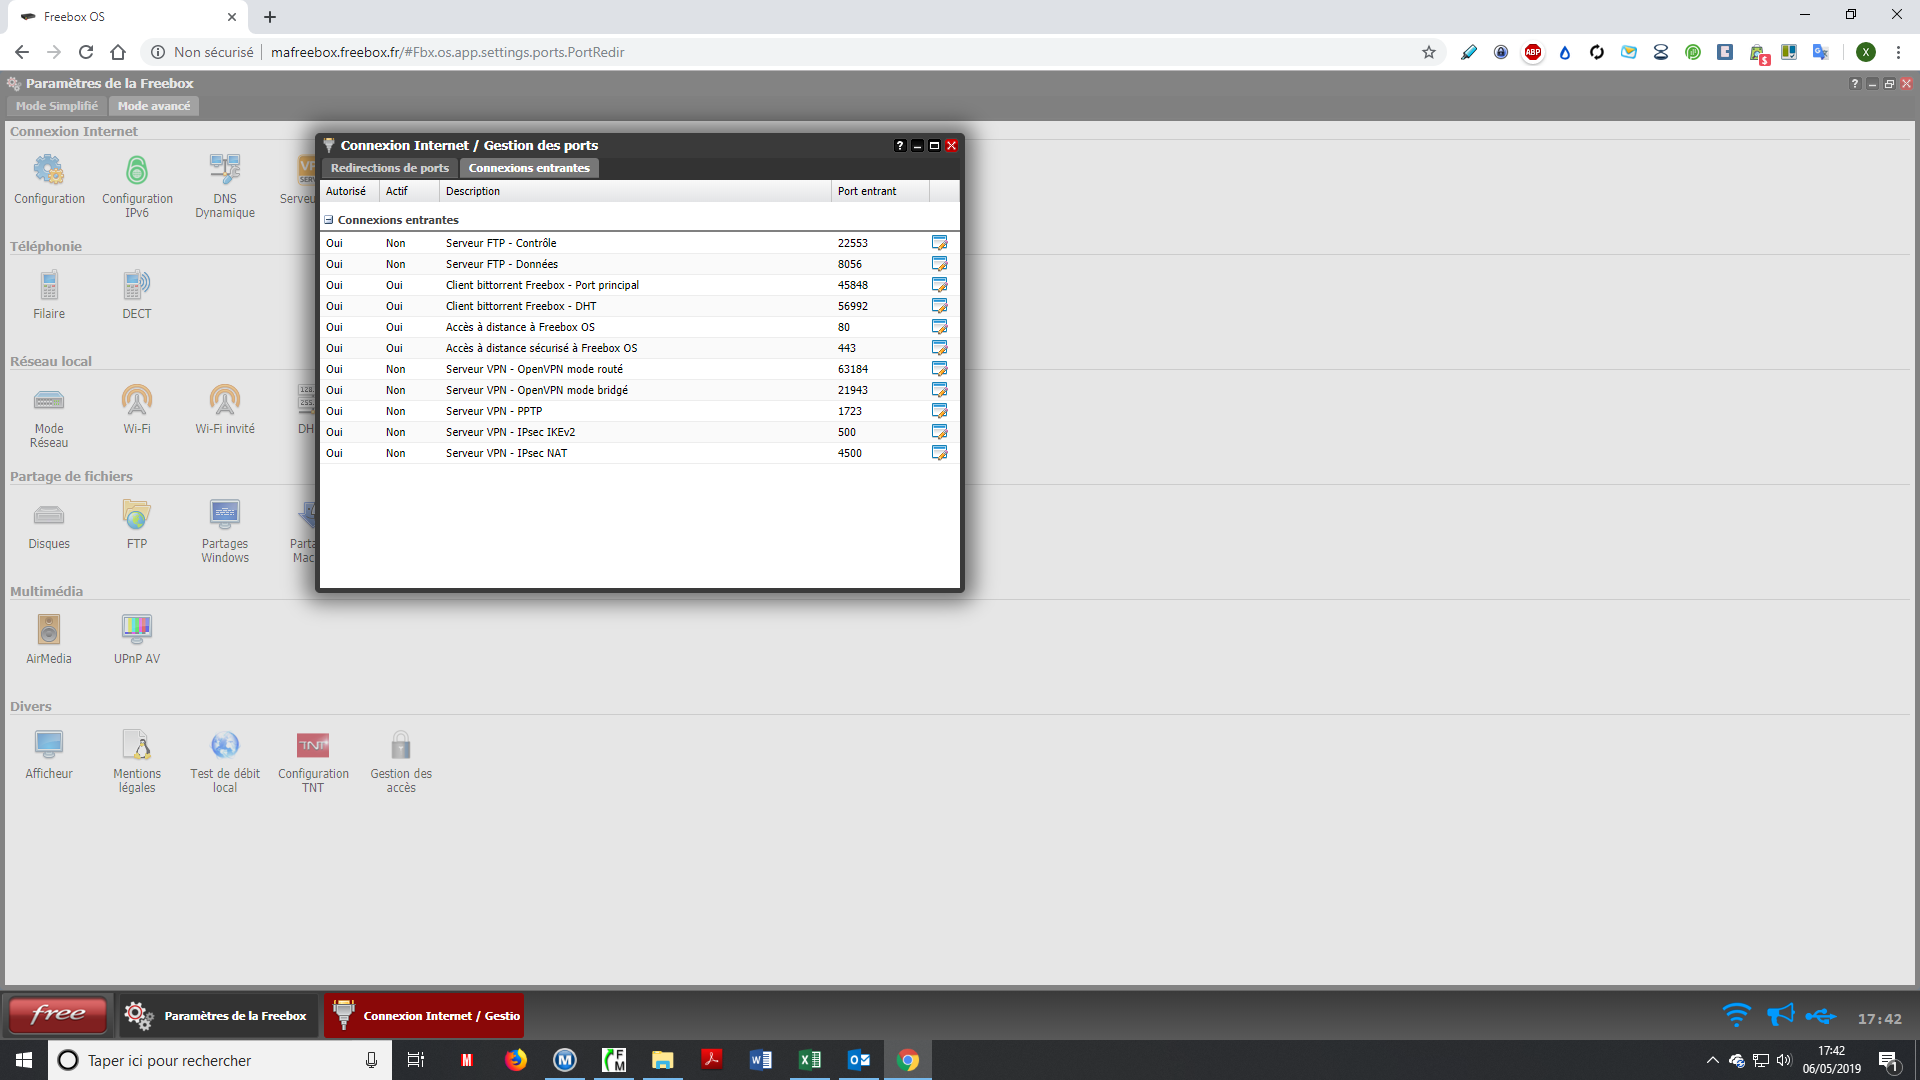This screenshot has width=1920, height=1080.
Task: Click the Mode avancé button
Action: click(x=154, y=106)
